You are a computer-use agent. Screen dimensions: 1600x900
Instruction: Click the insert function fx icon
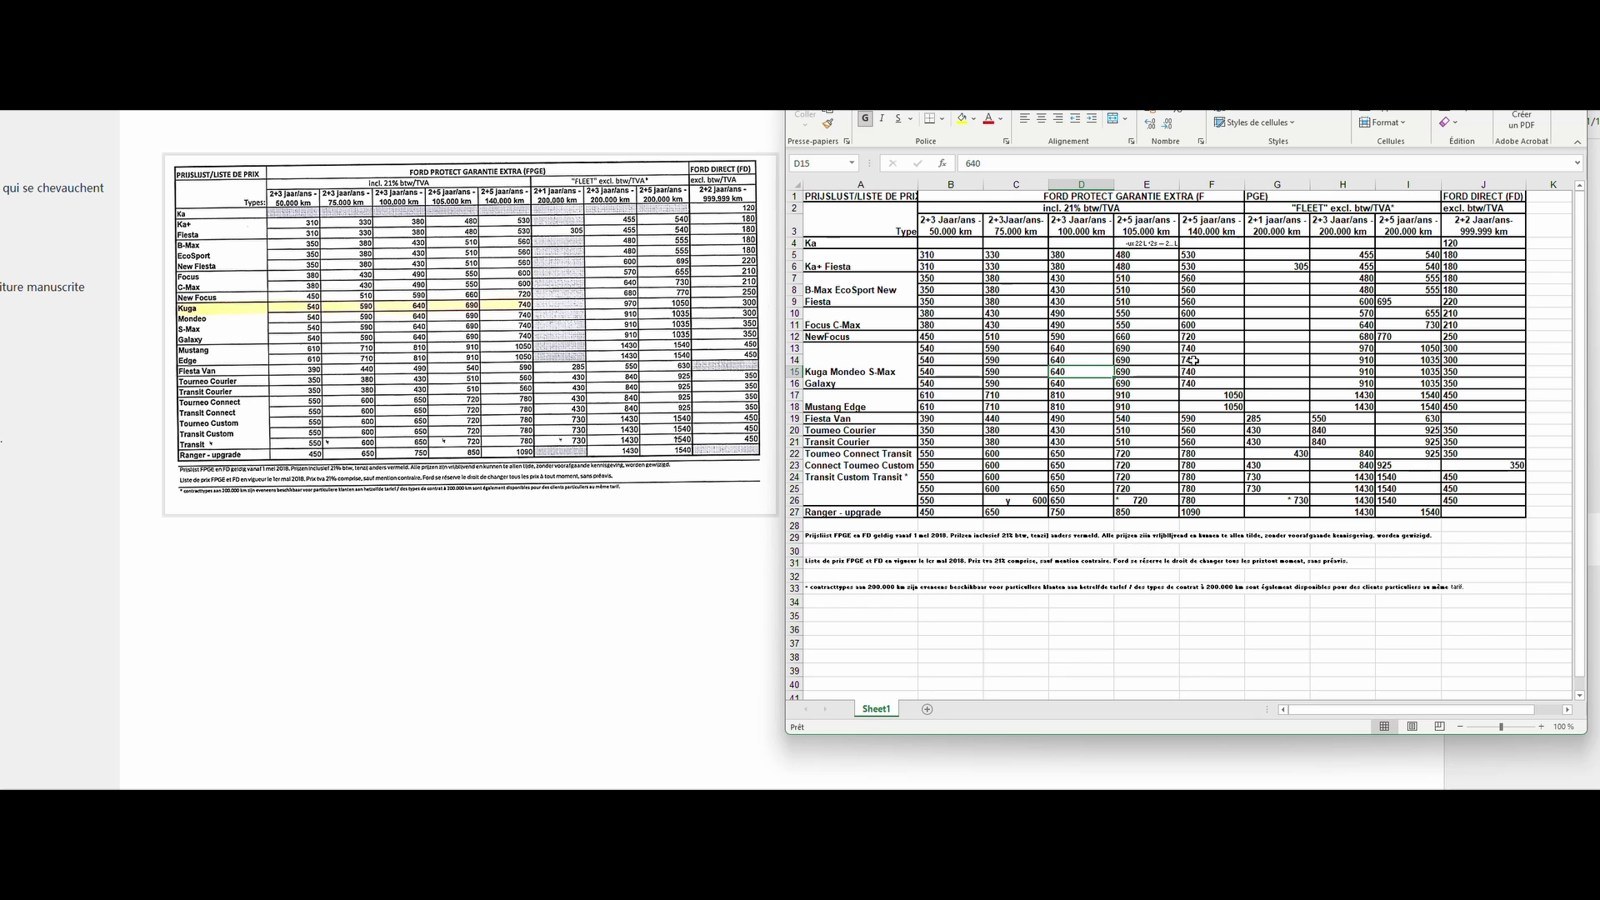(942, 163)
